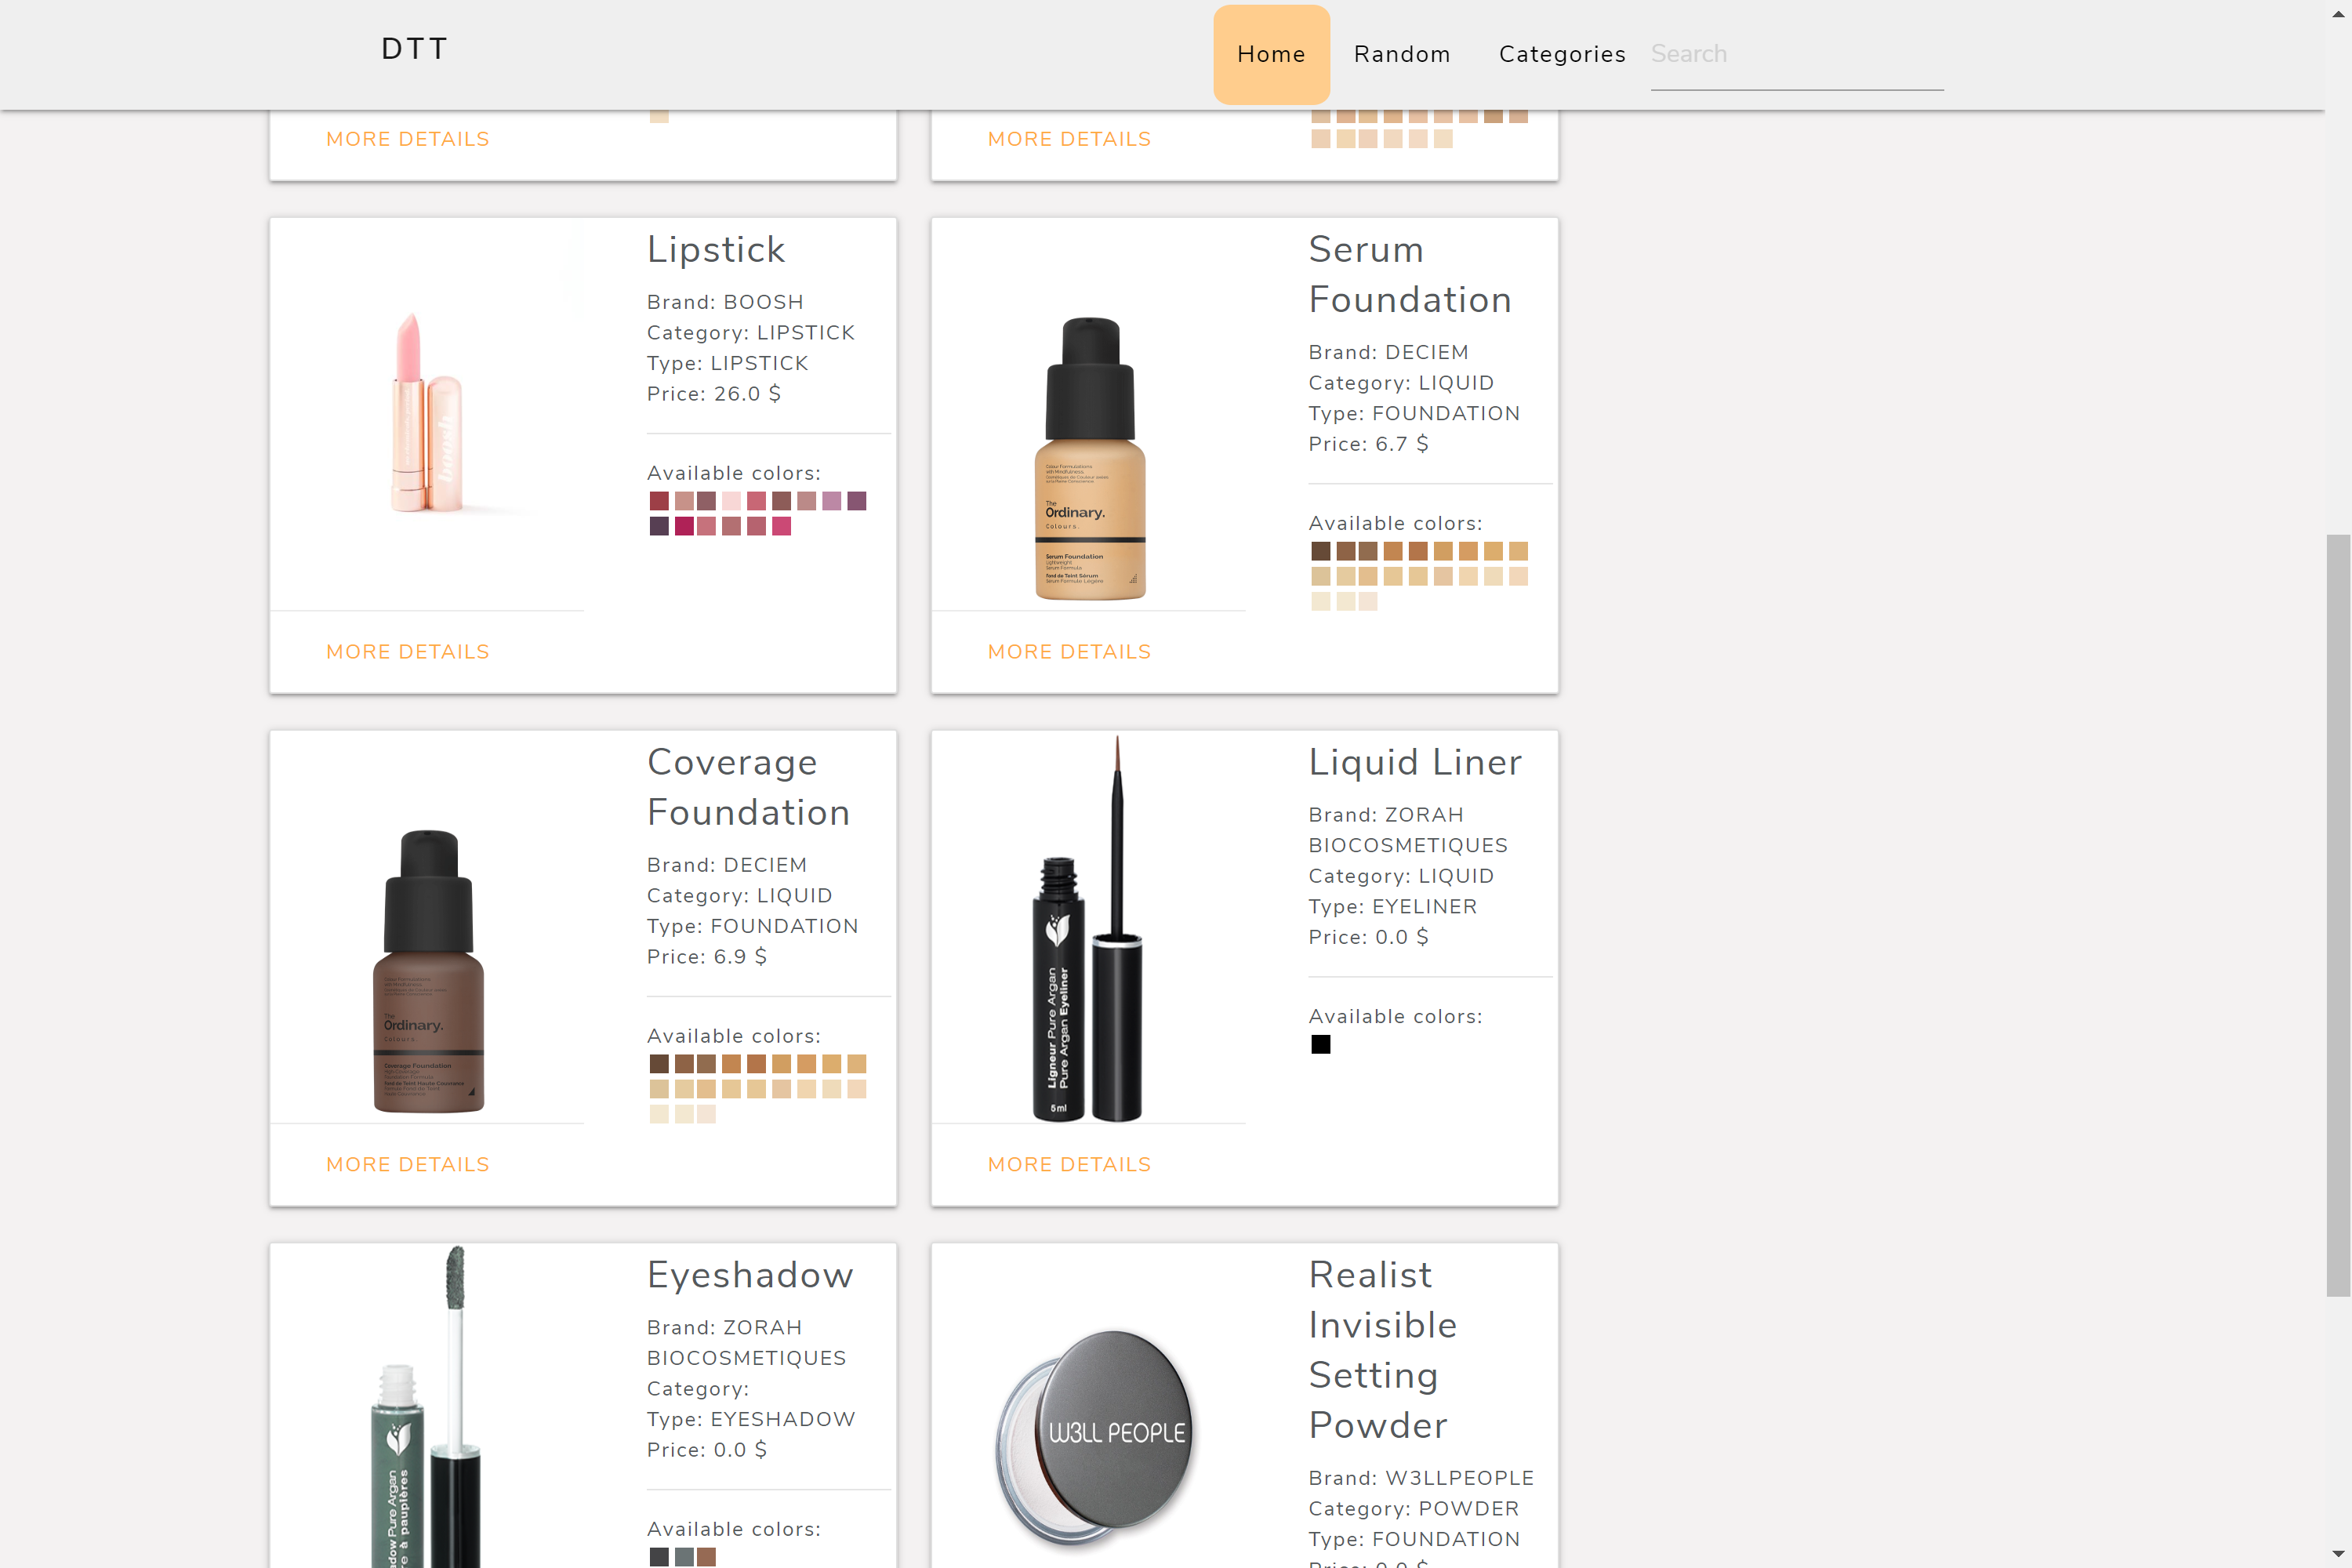Screen dimensions: 2352x1568
Task: Click the page vertical scrollbar thumb
Action: pos(2338,915)
